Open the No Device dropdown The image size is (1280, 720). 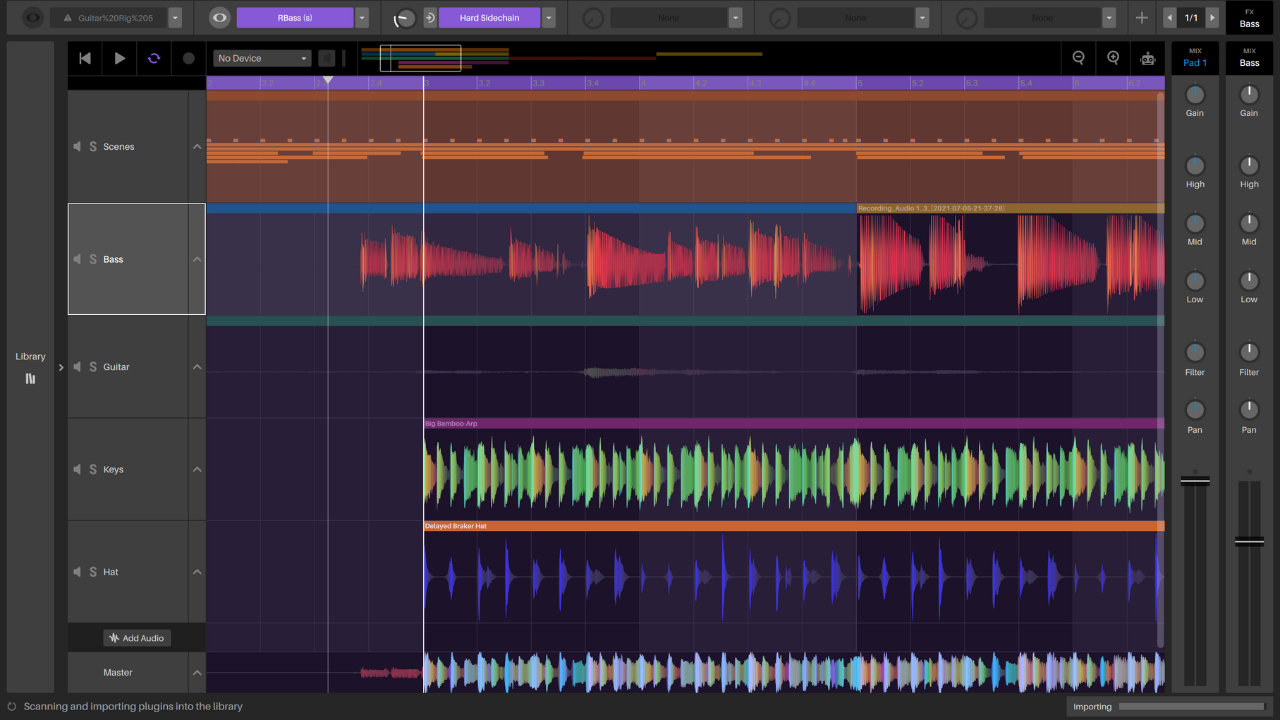(x=263, y=58)
